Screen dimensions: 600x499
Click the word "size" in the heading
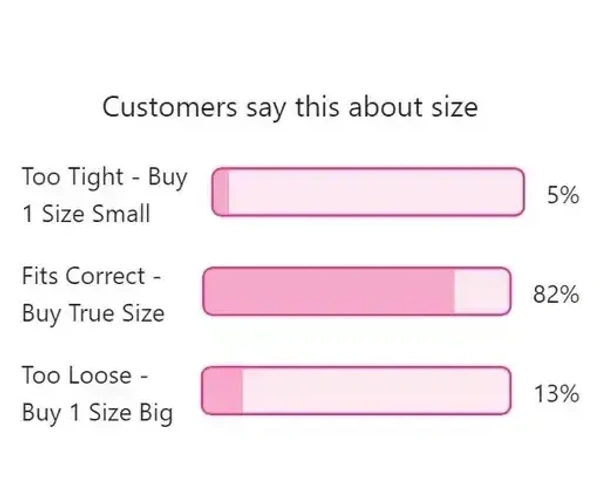[456, 107]
